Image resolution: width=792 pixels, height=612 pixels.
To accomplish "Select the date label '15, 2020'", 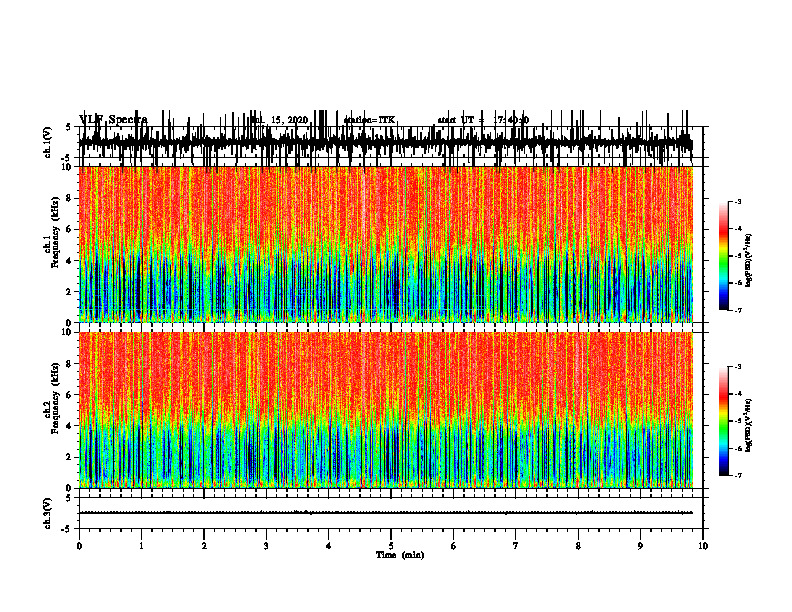I will [289, 120].
